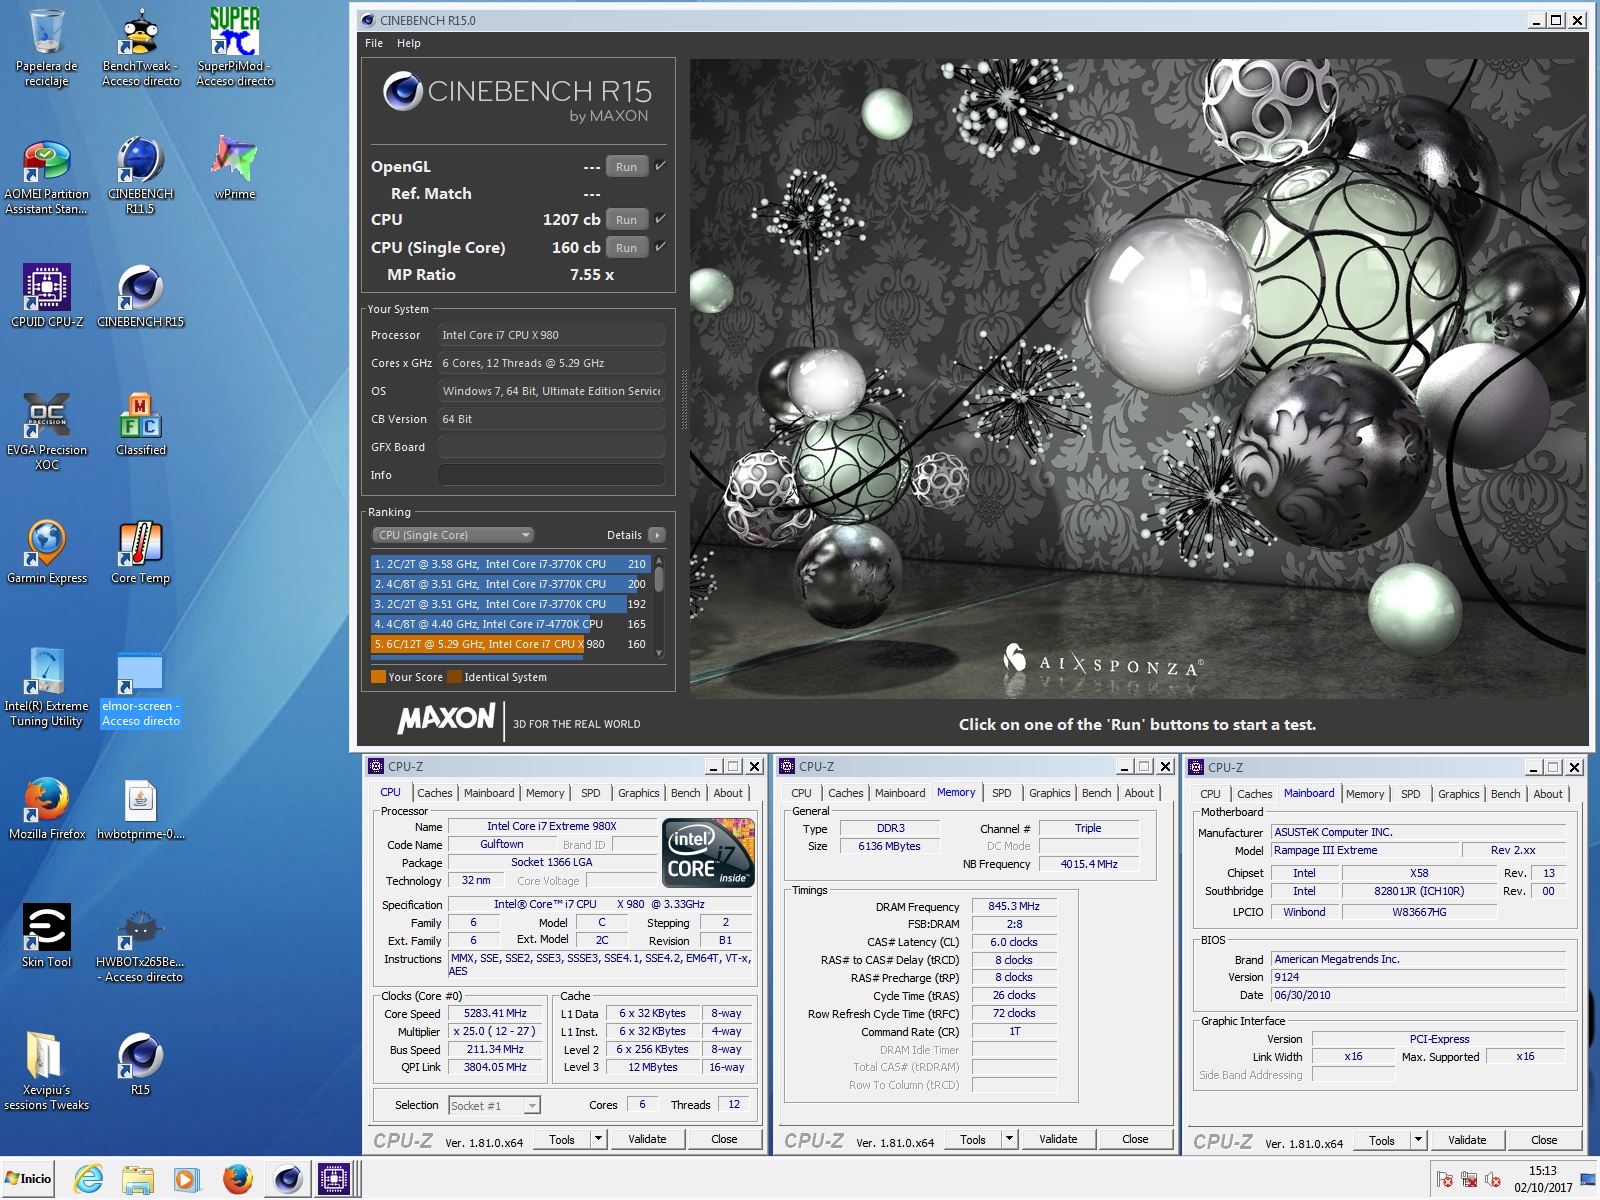
Task: Switch to Cinebench in the taskbar
Action: [x=288, y=1179]
